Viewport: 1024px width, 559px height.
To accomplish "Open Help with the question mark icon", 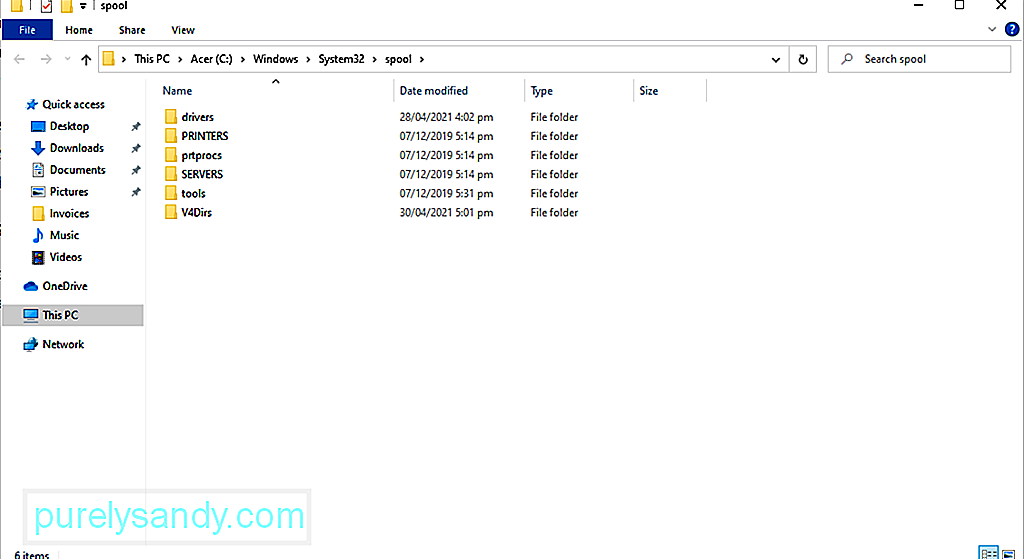I will [x=1012, y=29].
